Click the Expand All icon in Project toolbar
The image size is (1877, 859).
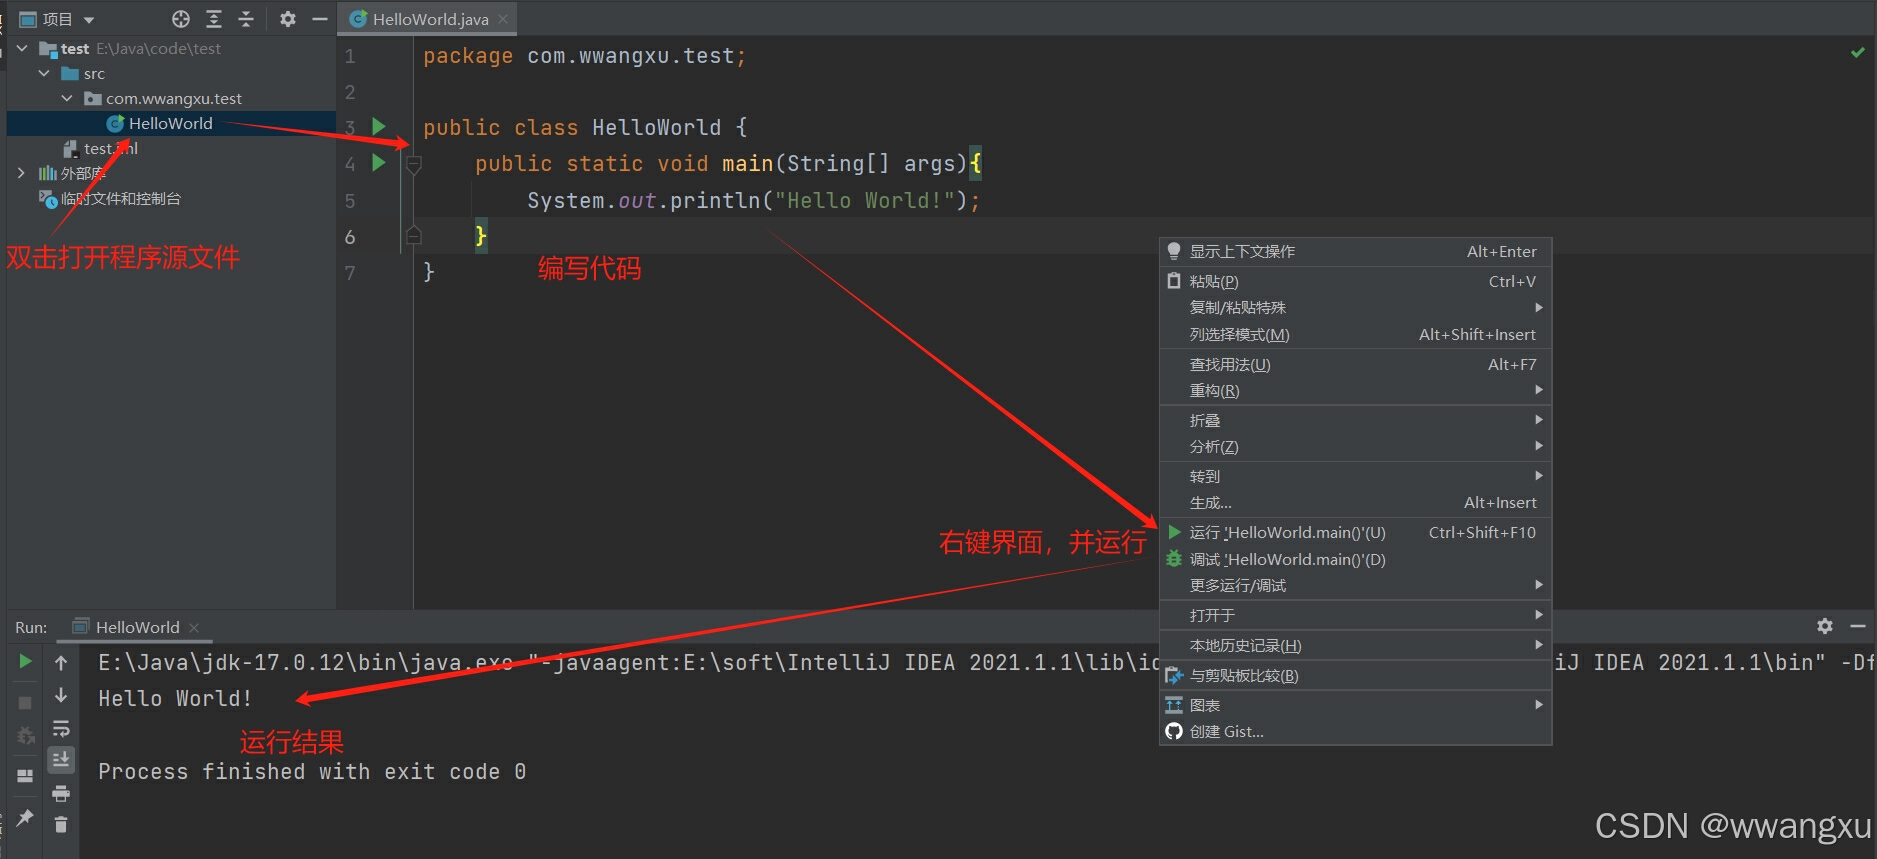point(214,19)
